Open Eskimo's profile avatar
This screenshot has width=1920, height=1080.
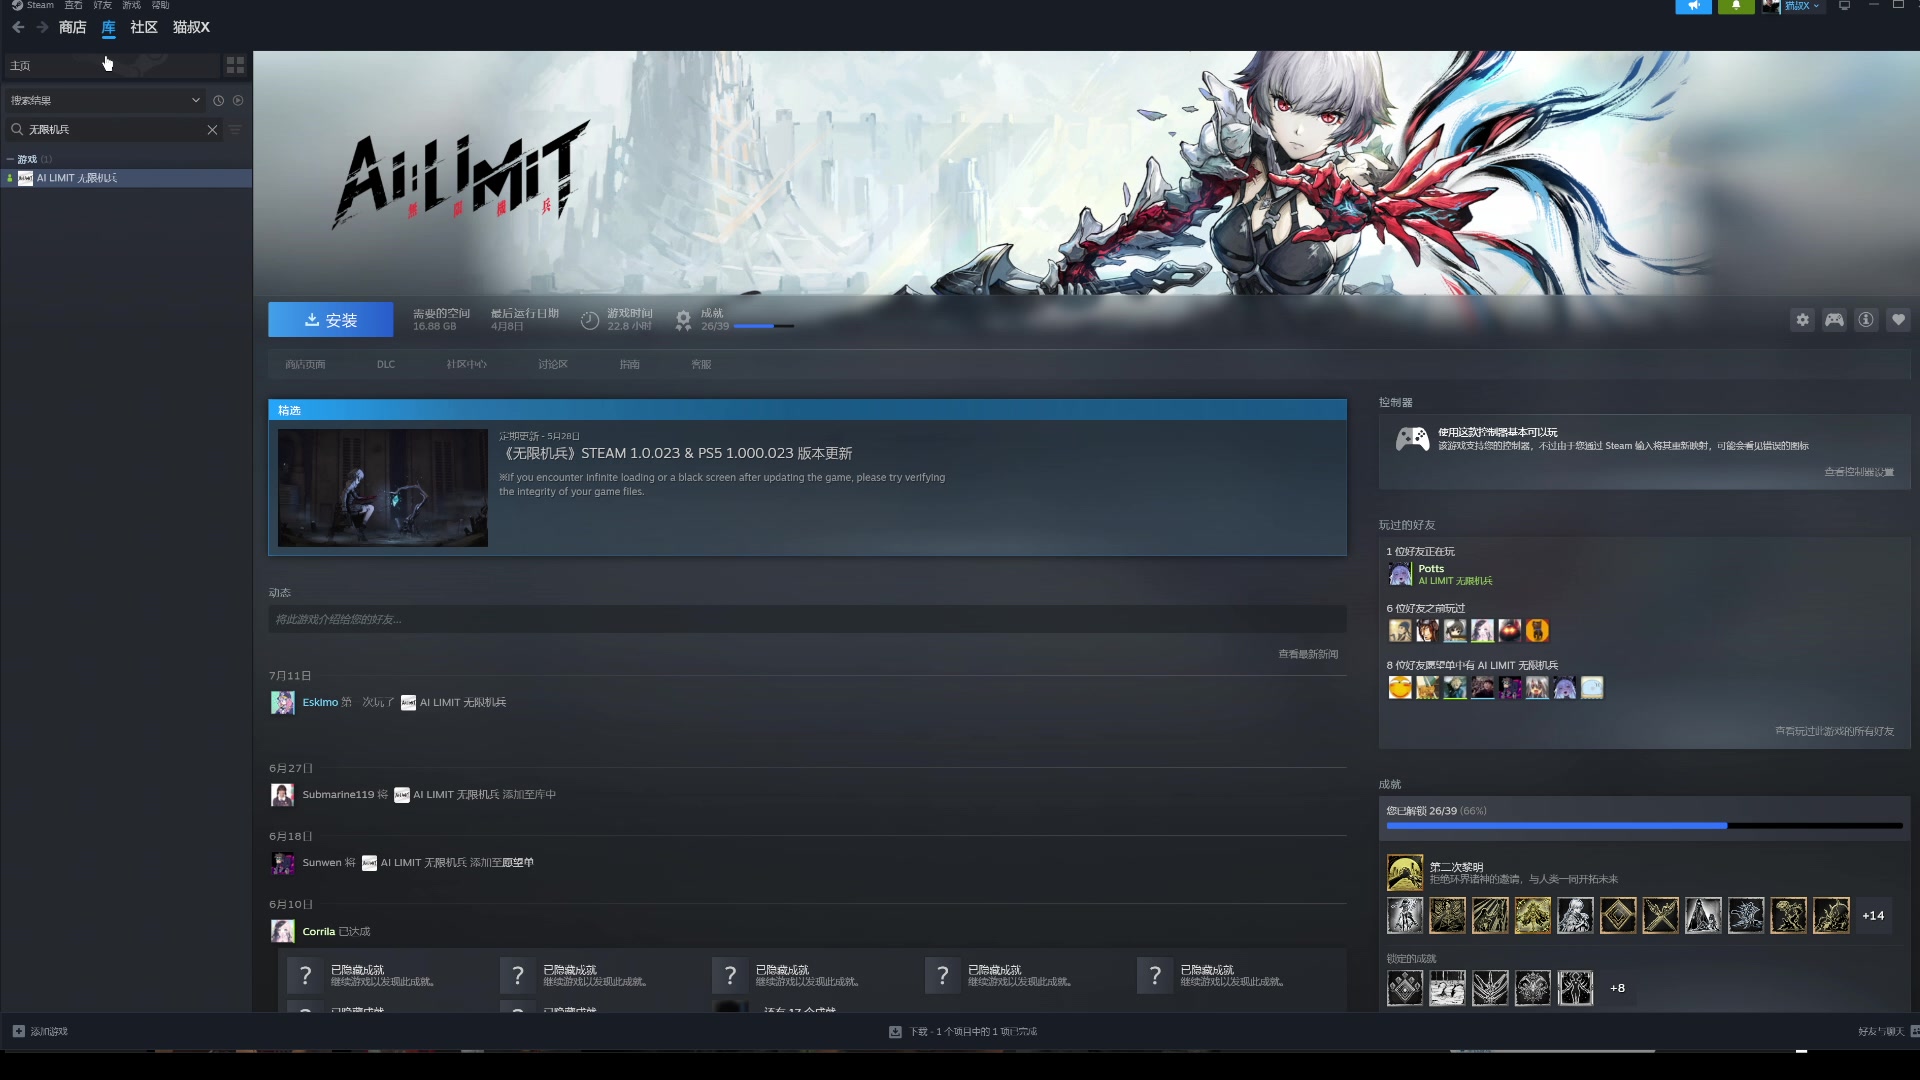click(x=282, y=702)
